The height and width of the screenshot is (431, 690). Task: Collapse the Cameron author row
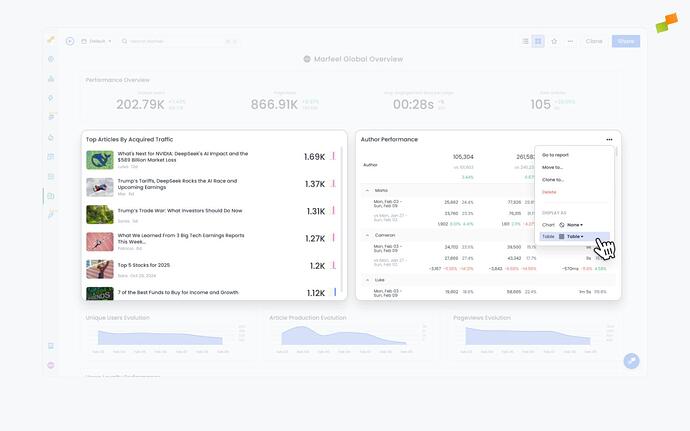click(367, 235)
